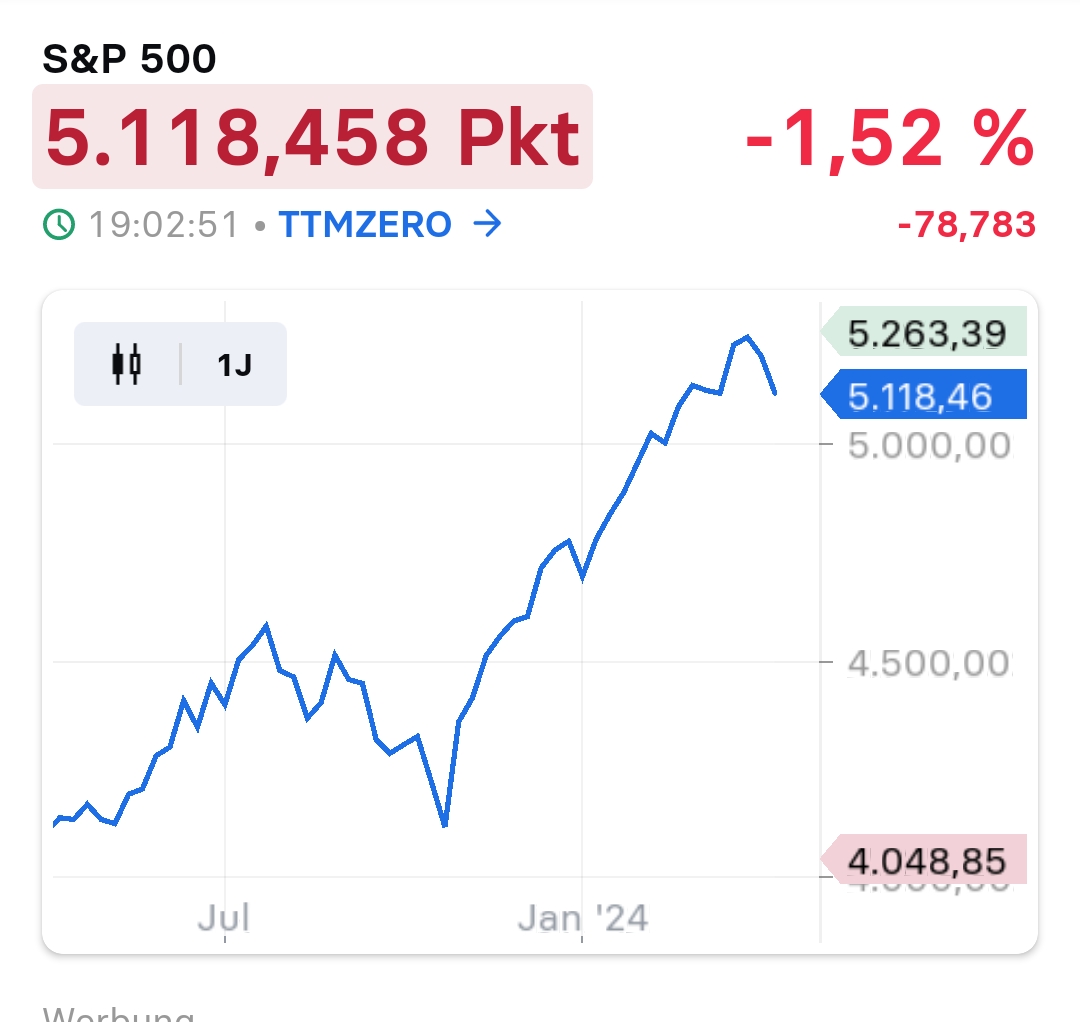Click the candlestick chart type icon

(x=127, y=364)
